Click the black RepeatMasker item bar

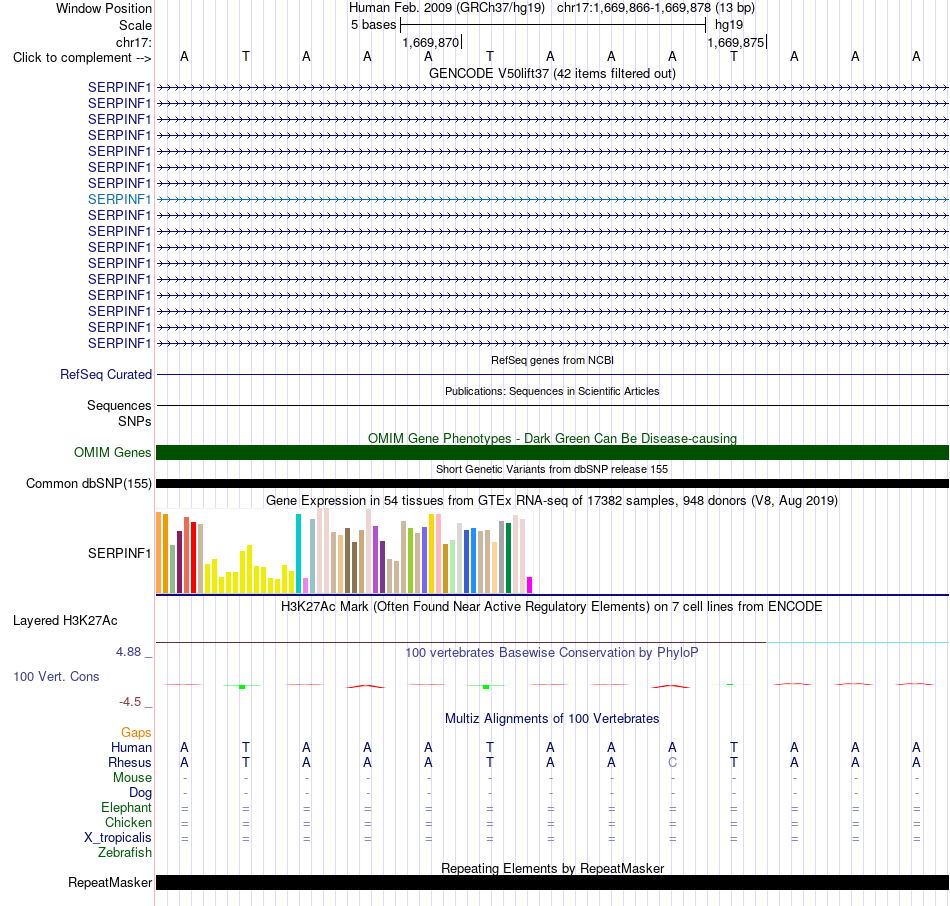pyautogui.click(x=552, y=882)
